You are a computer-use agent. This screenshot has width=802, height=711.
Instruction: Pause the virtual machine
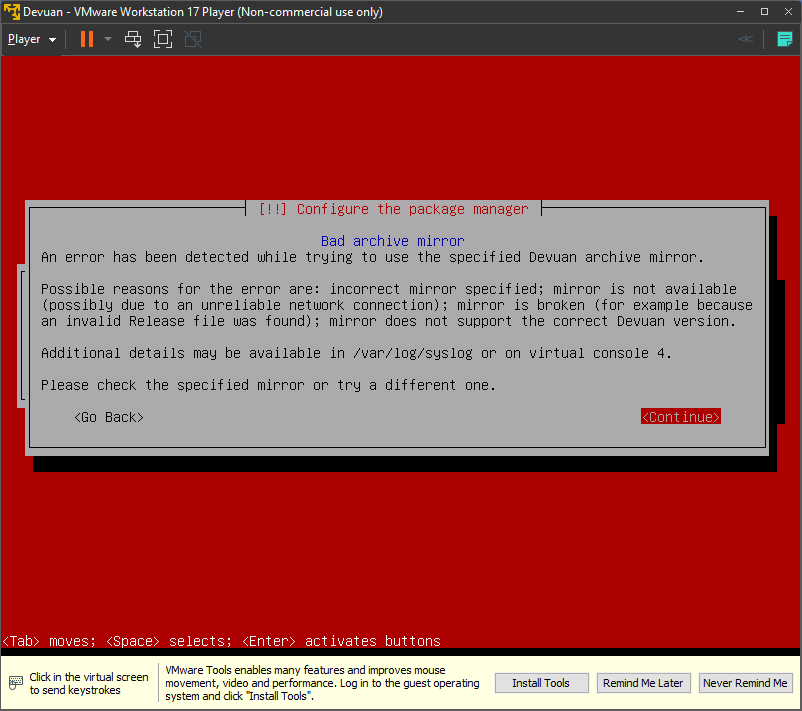(x=87, y=39)
